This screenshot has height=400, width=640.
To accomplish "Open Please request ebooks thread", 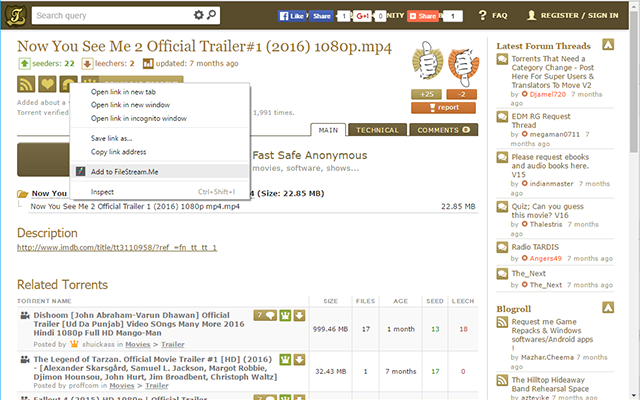I will (550, 166).
